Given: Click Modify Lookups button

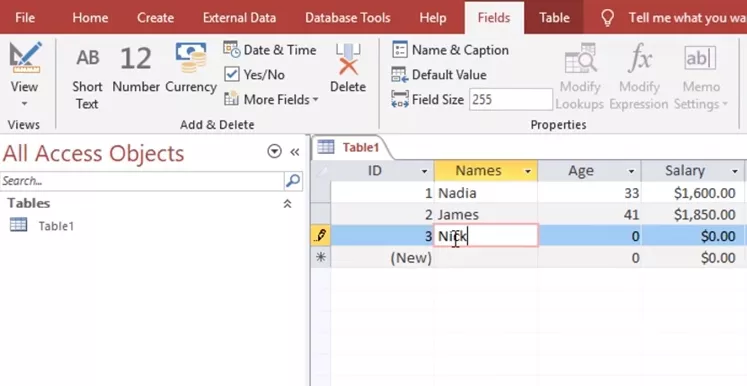Looking at the screenshot, I should point(579,77).
